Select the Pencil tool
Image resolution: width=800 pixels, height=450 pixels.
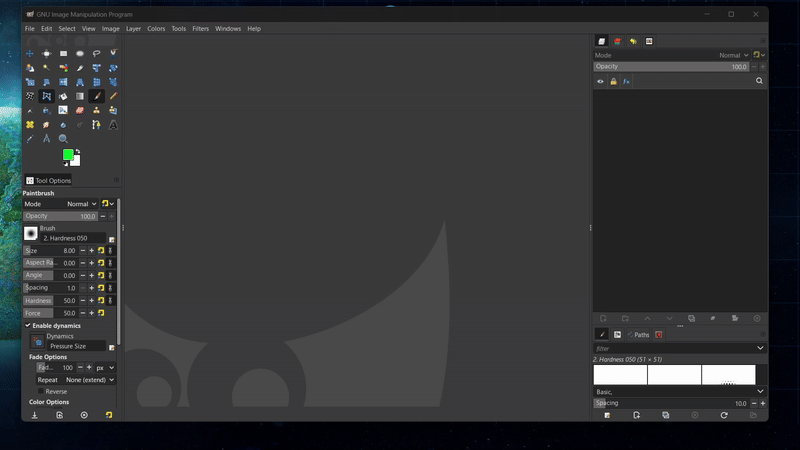[113, 96]
